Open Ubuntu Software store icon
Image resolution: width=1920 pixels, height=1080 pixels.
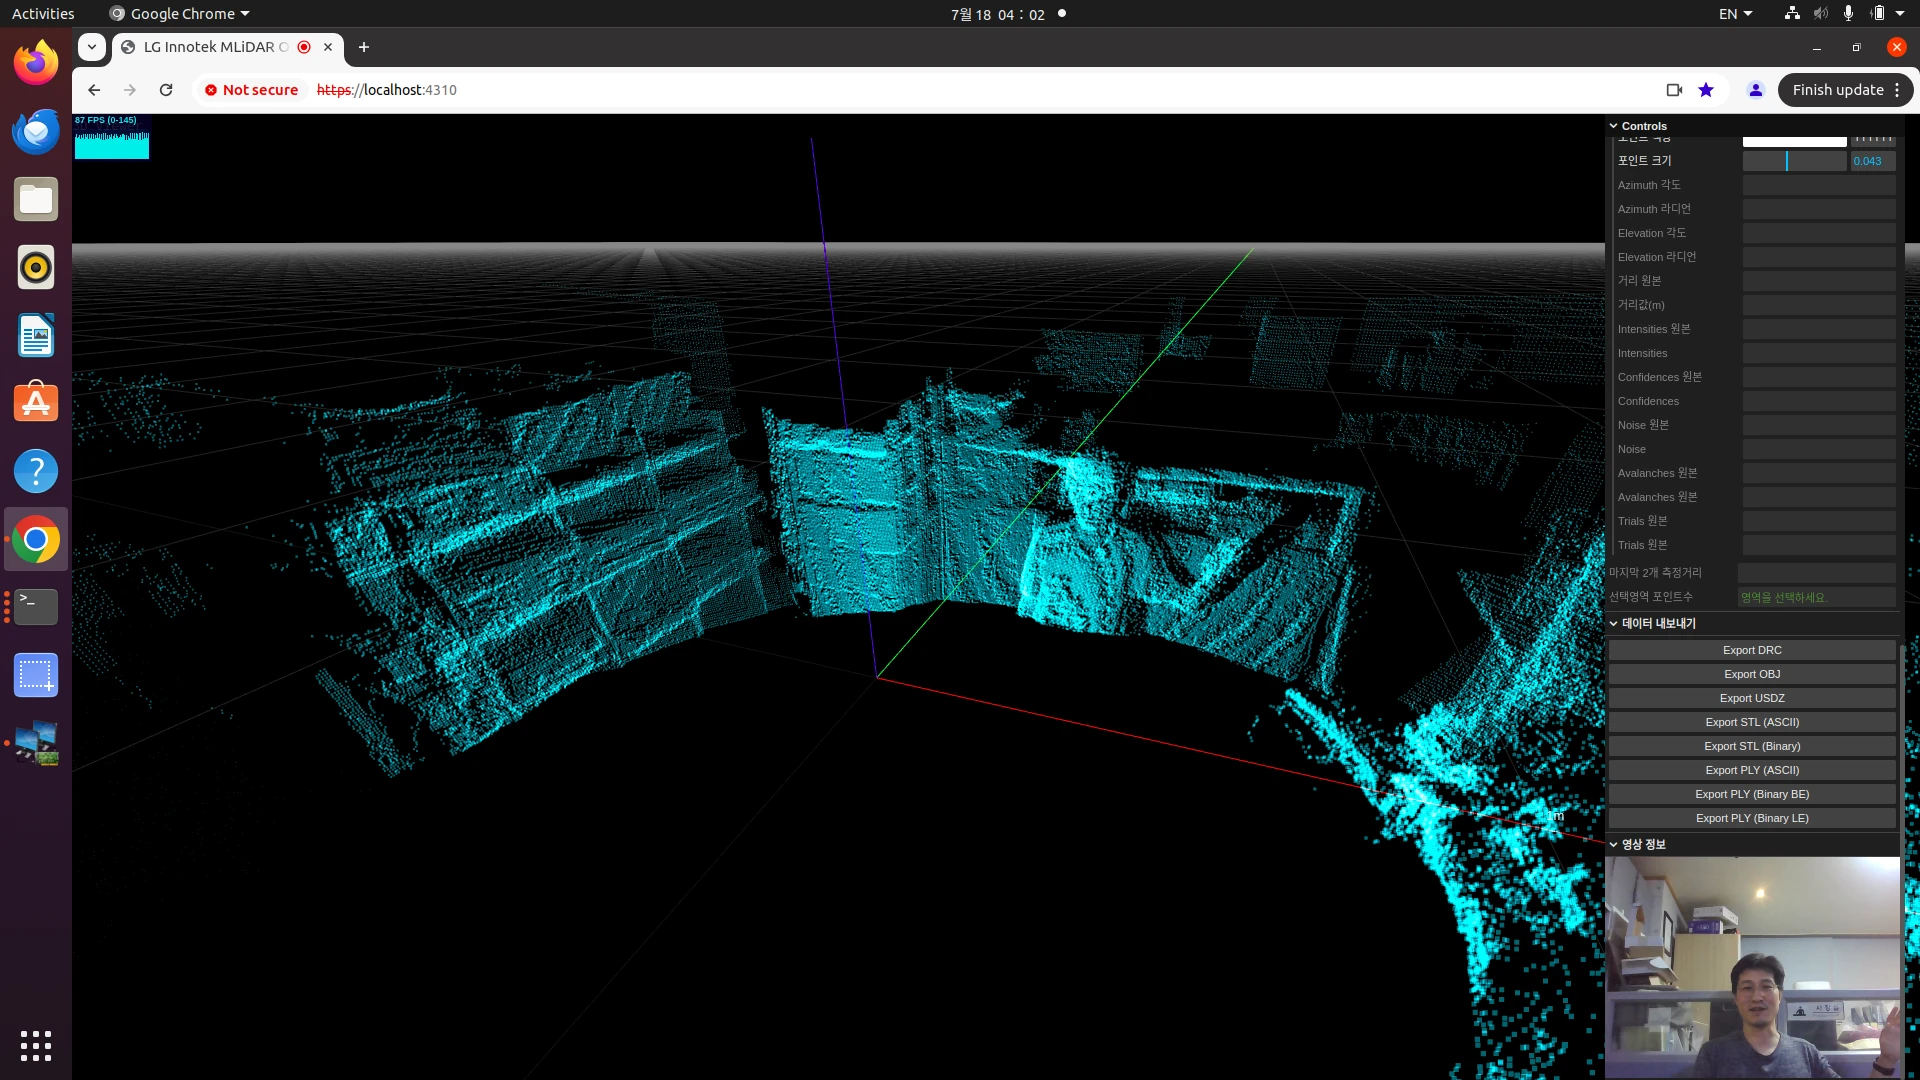[x=36, y=403]
